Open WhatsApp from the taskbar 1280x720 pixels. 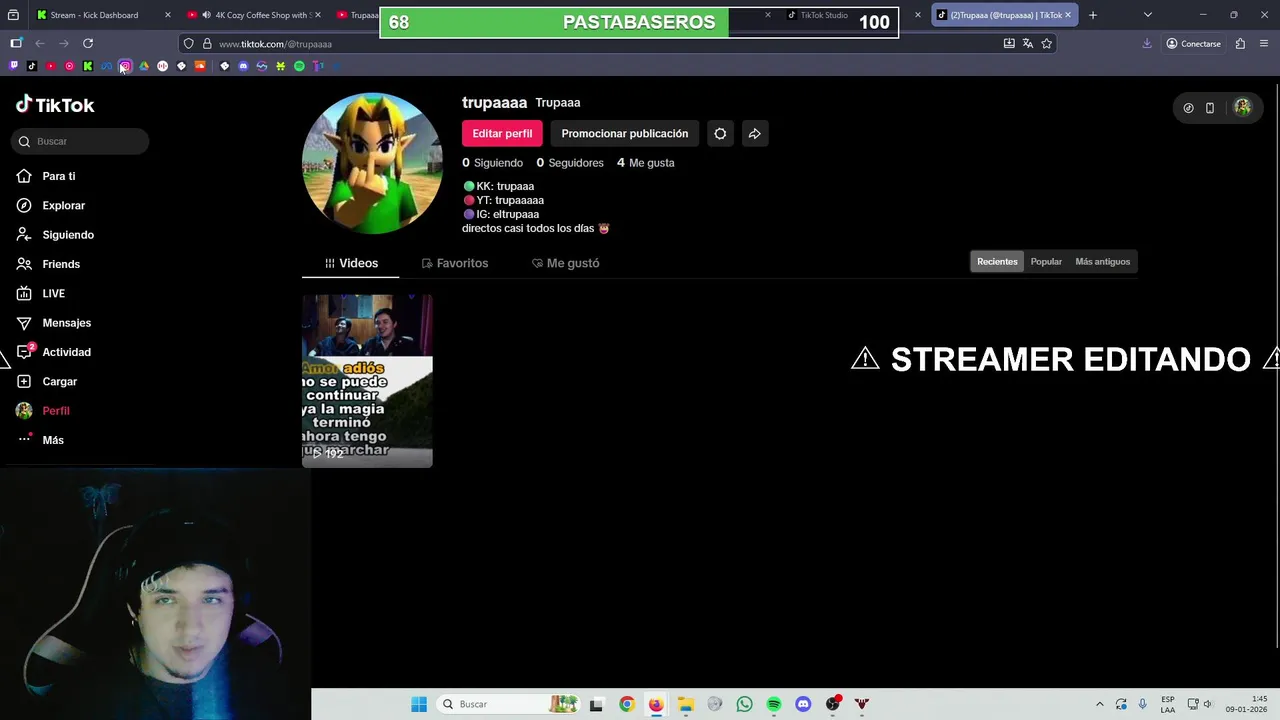pos(744,704)
